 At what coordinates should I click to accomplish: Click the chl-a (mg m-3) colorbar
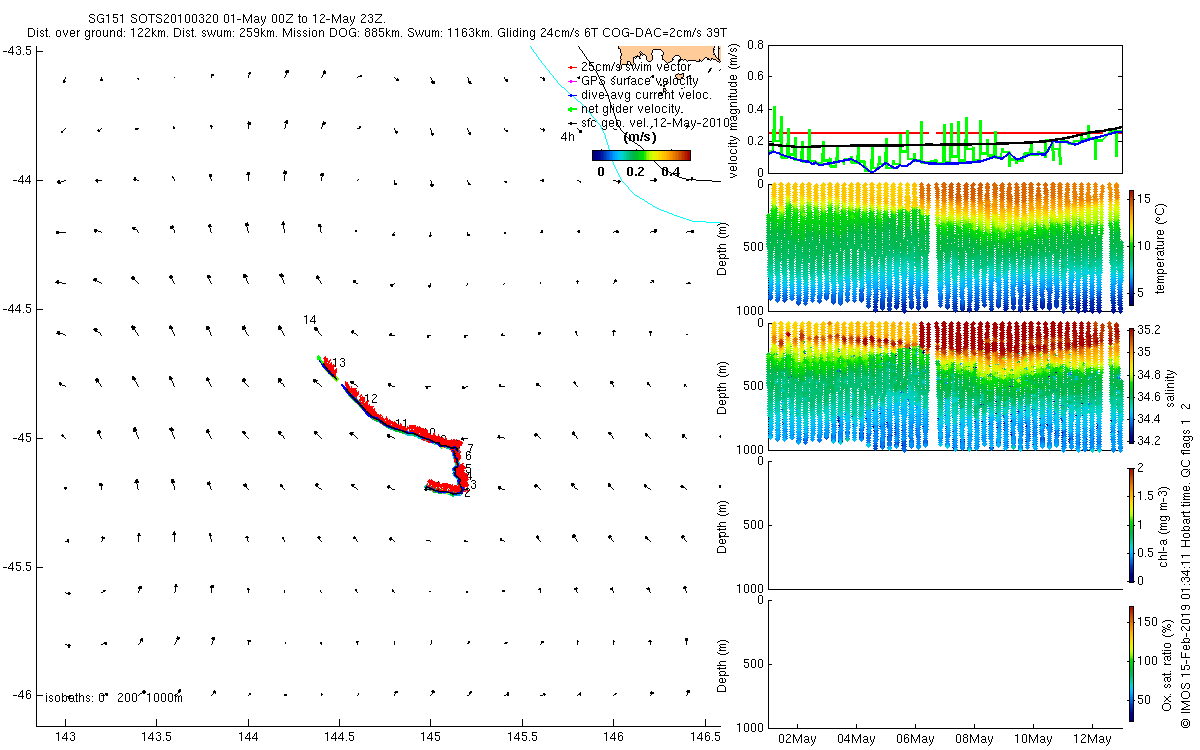[x=1132, y=524]
